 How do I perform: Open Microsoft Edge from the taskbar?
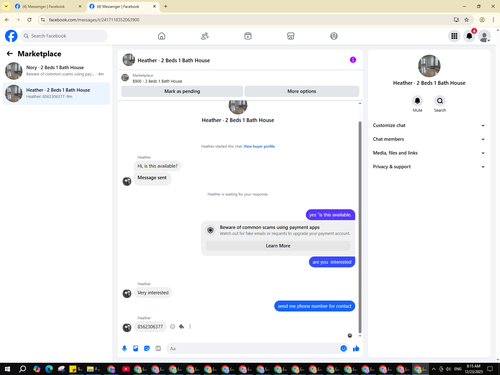tap(49, 369)
